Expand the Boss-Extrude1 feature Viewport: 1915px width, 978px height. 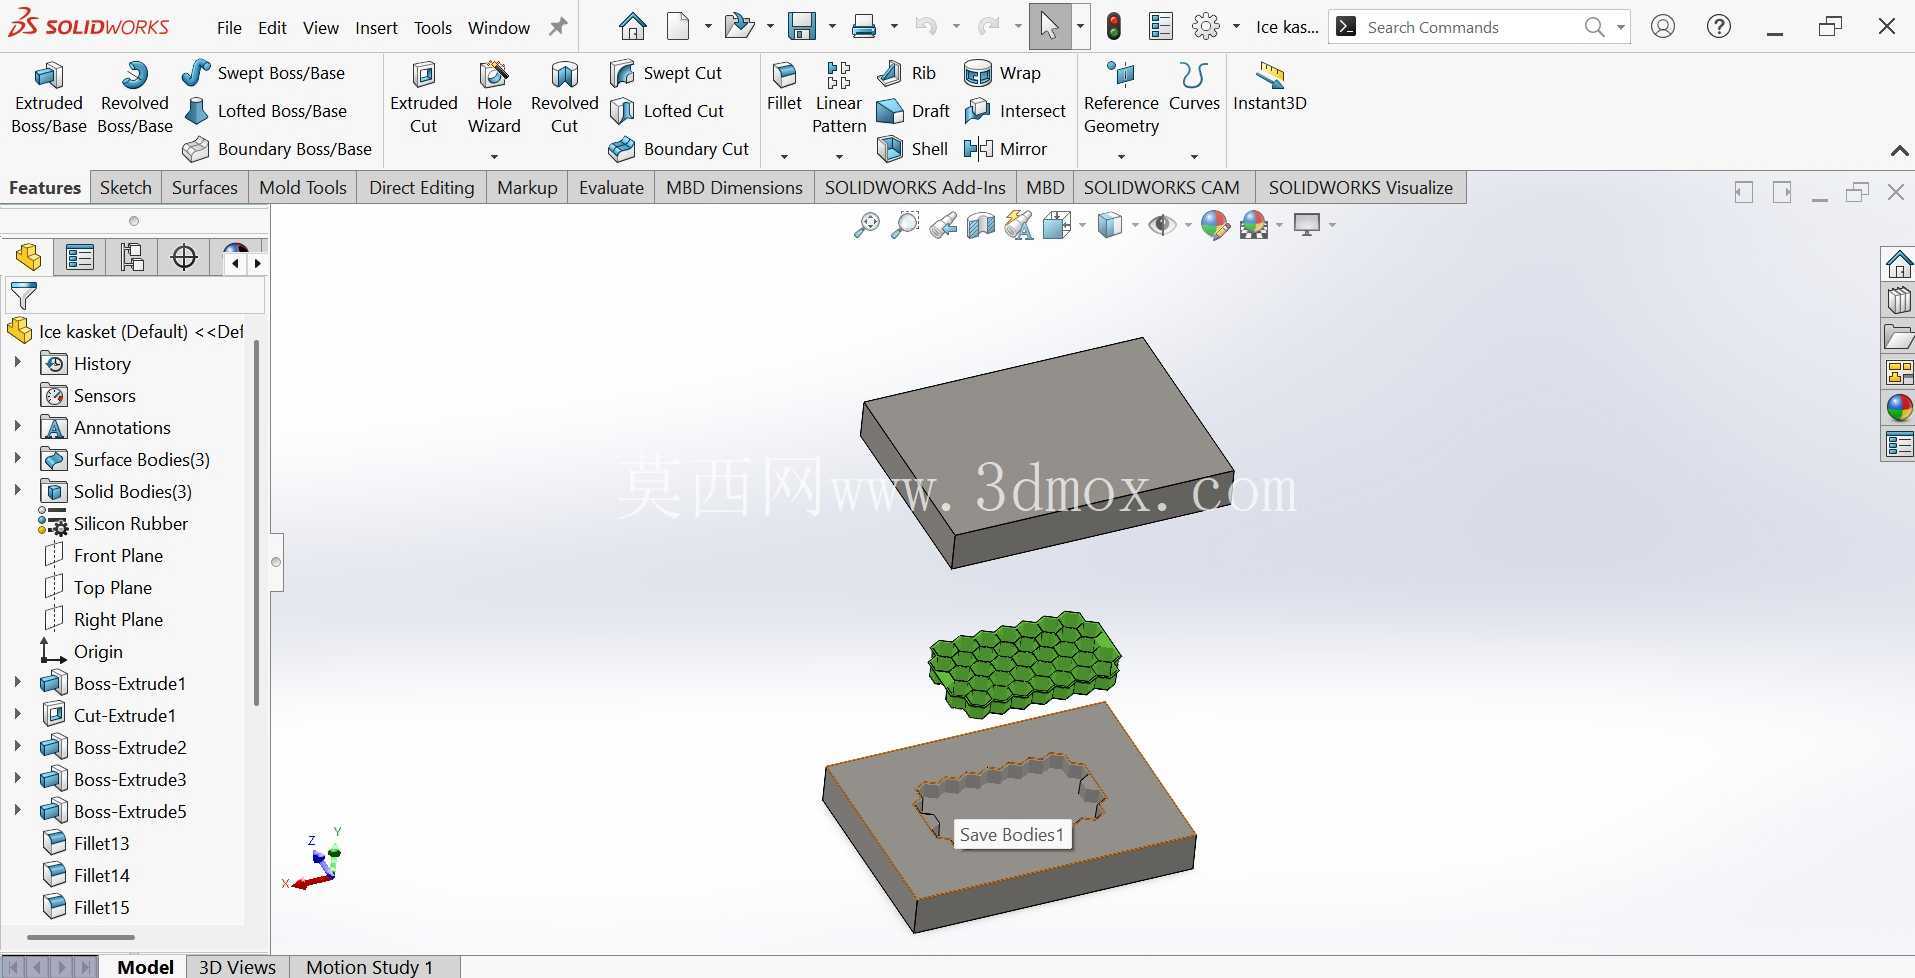point(17,683)
